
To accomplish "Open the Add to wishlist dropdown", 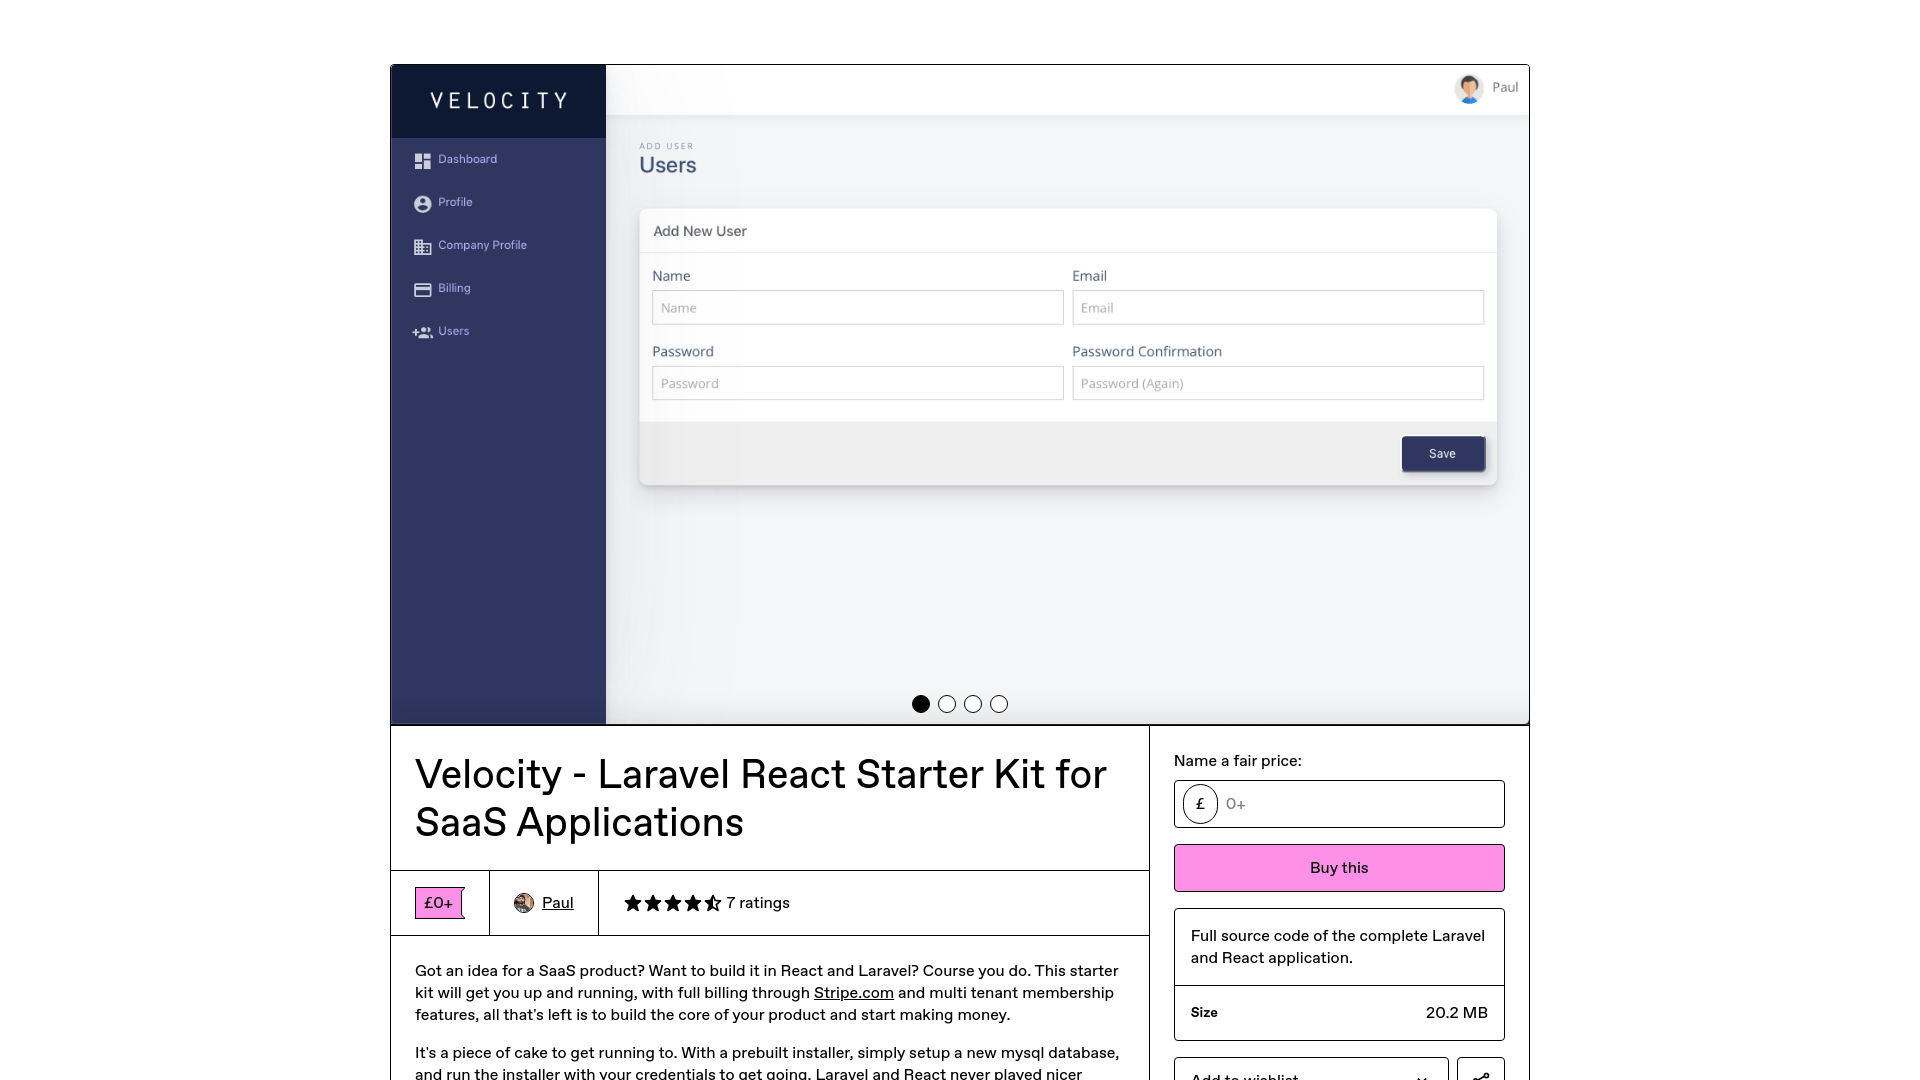I will click(1311, 1069).
